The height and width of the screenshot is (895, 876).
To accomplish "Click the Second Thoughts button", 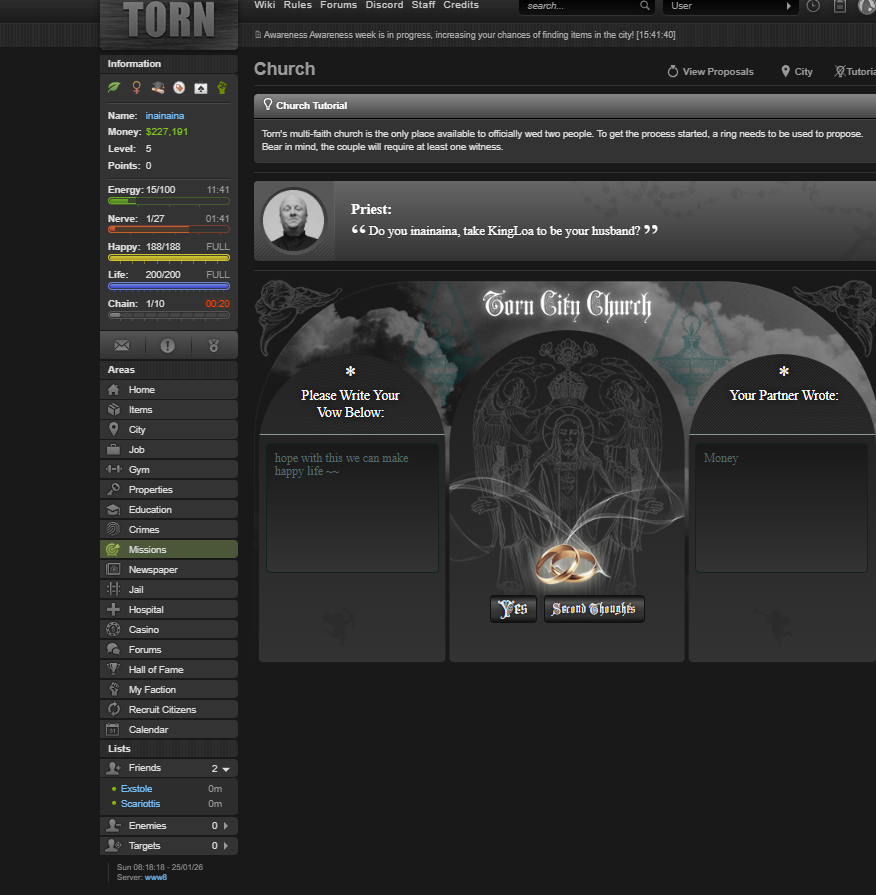I will coord(594,609).
